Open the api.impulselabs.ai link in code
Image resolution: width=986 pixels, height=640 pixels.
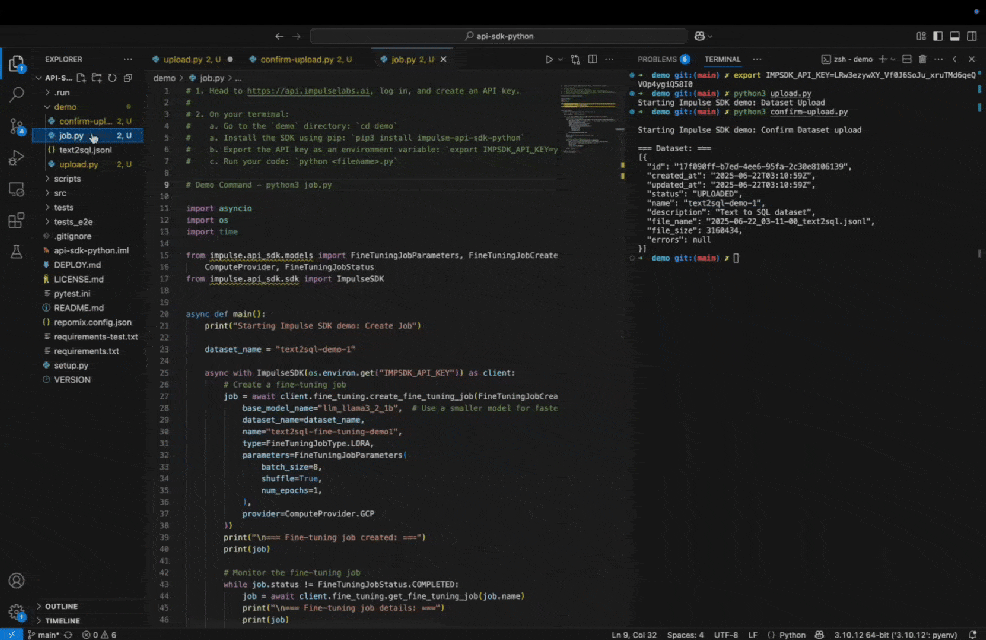point(308,91)
